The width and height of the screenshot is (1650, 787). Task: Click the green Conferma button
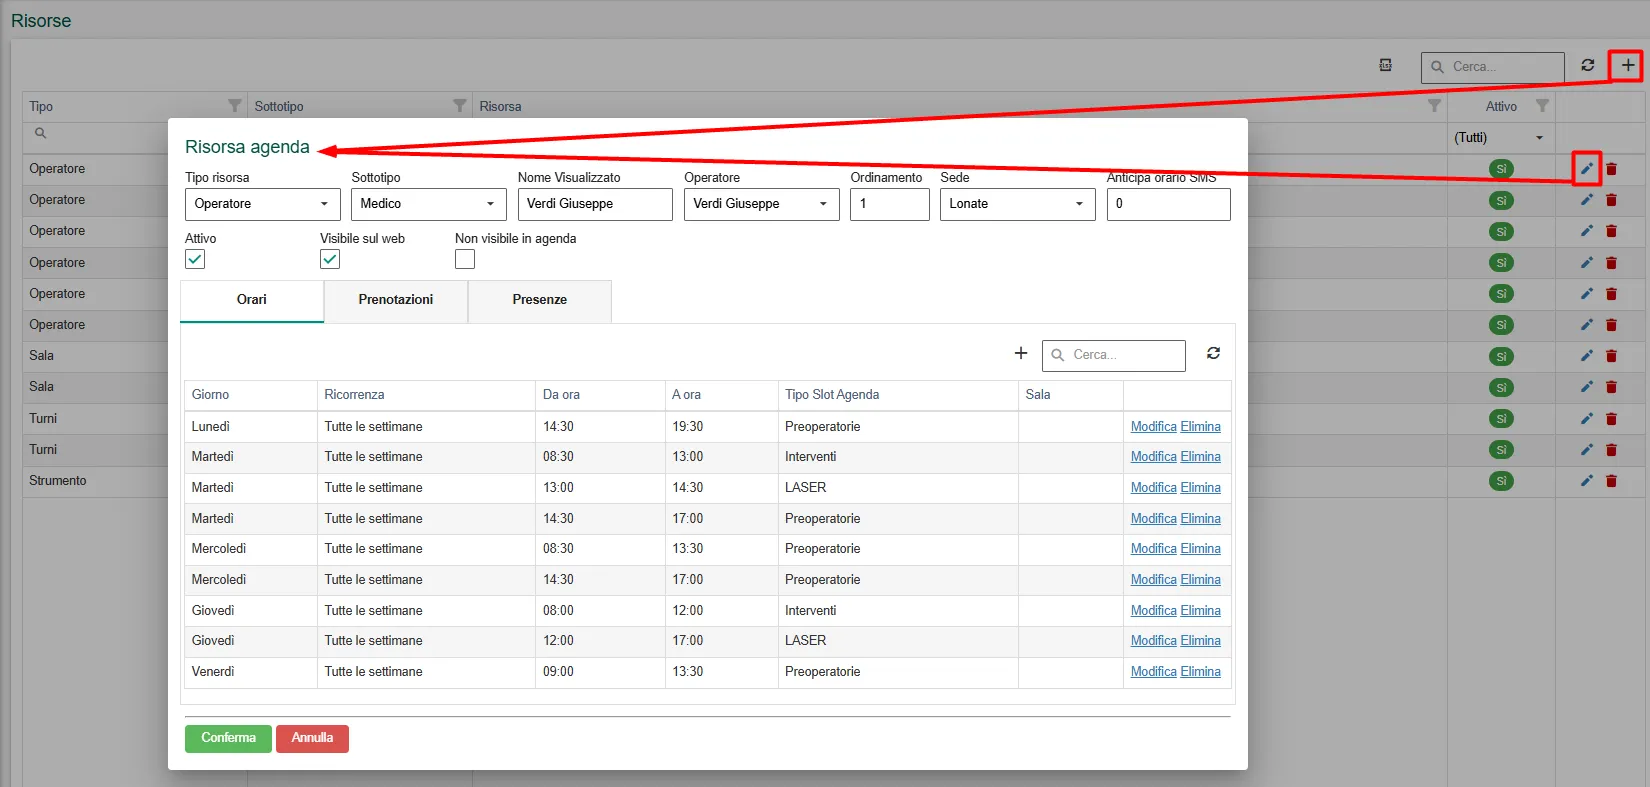point(228,738)
